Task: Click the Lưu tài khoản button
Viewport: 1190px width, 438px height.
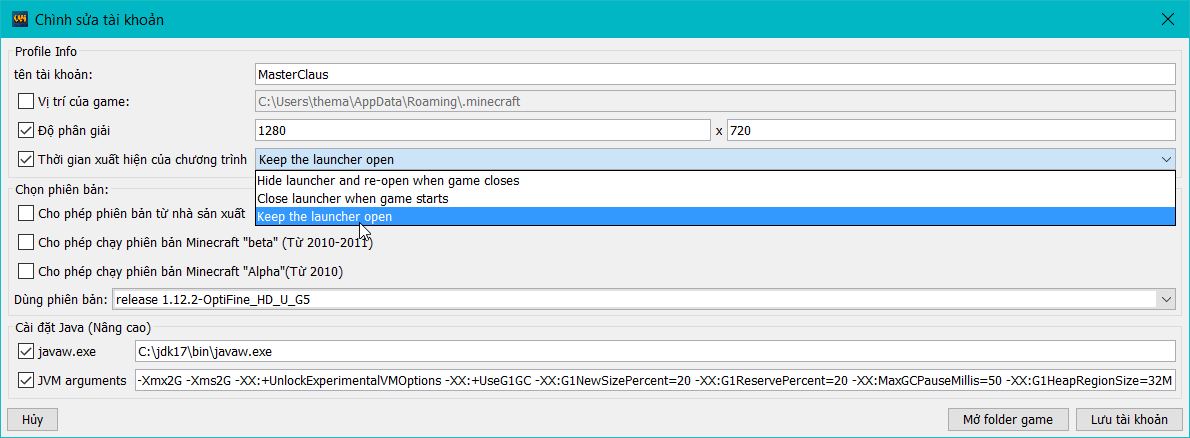Action: click(1129, 420)
